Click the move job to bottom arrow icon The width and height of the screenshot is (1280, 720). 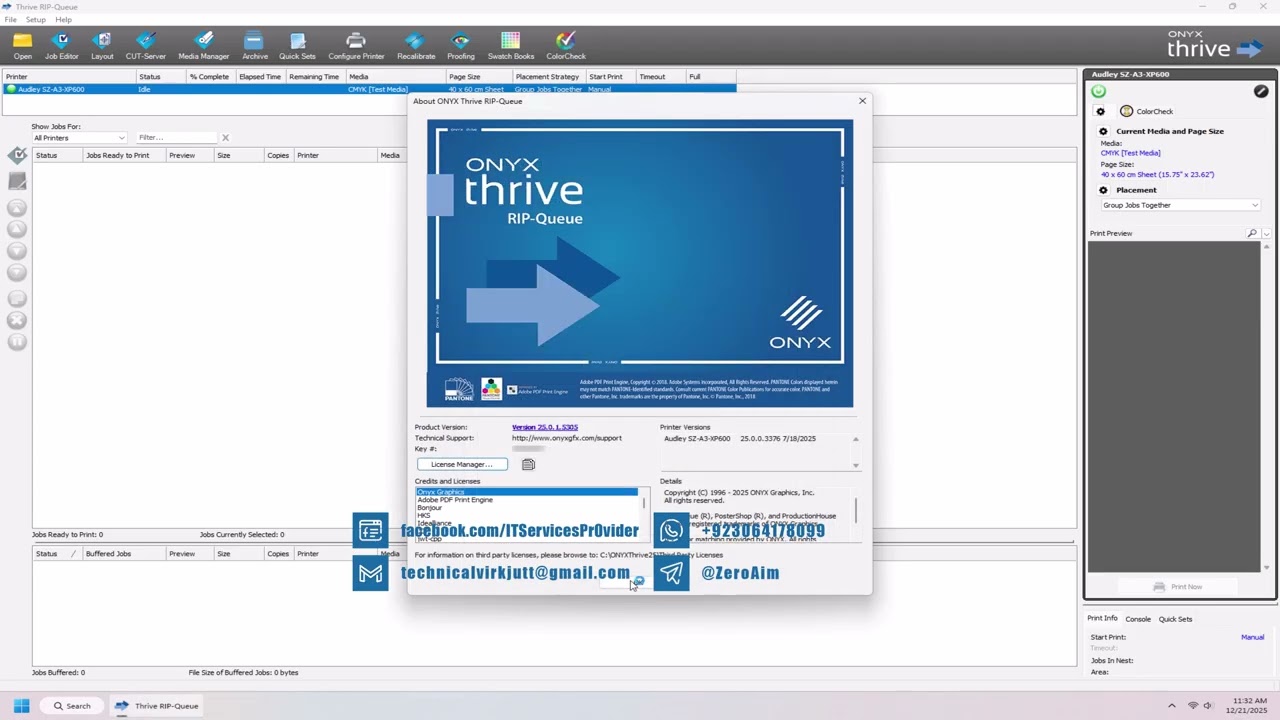17,272
